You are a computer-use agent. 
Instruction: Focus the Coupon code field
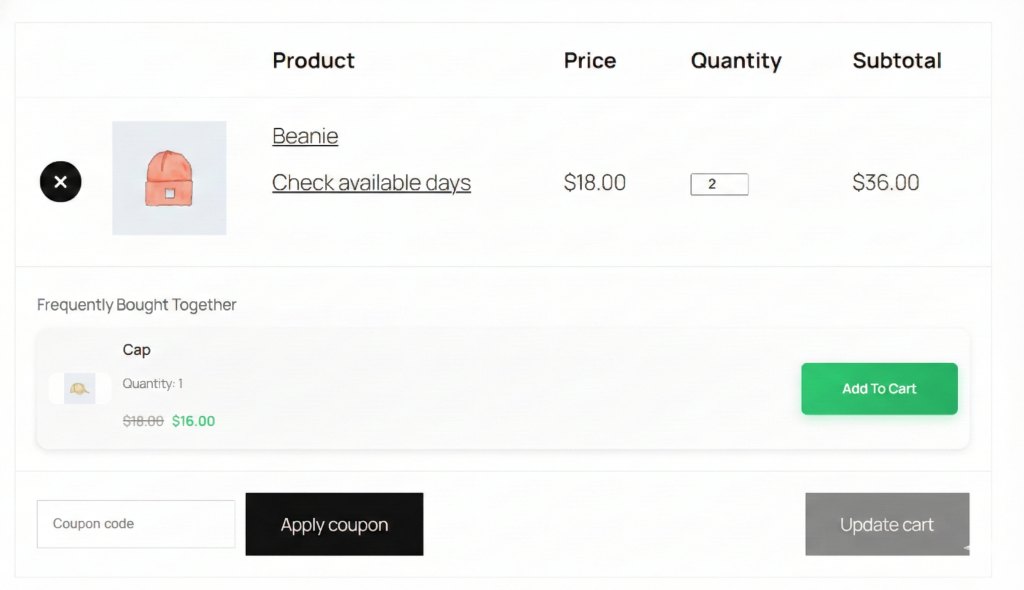pyautogui.click(x=136, y=524)
